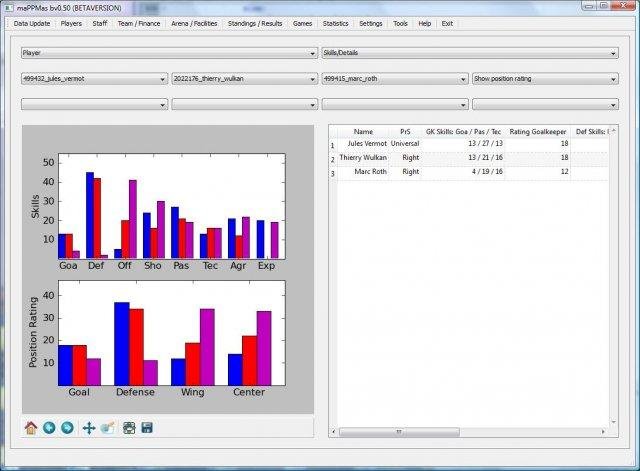Click the Name column header
This screenshot has width=640, height=471.
coord(363,131)
